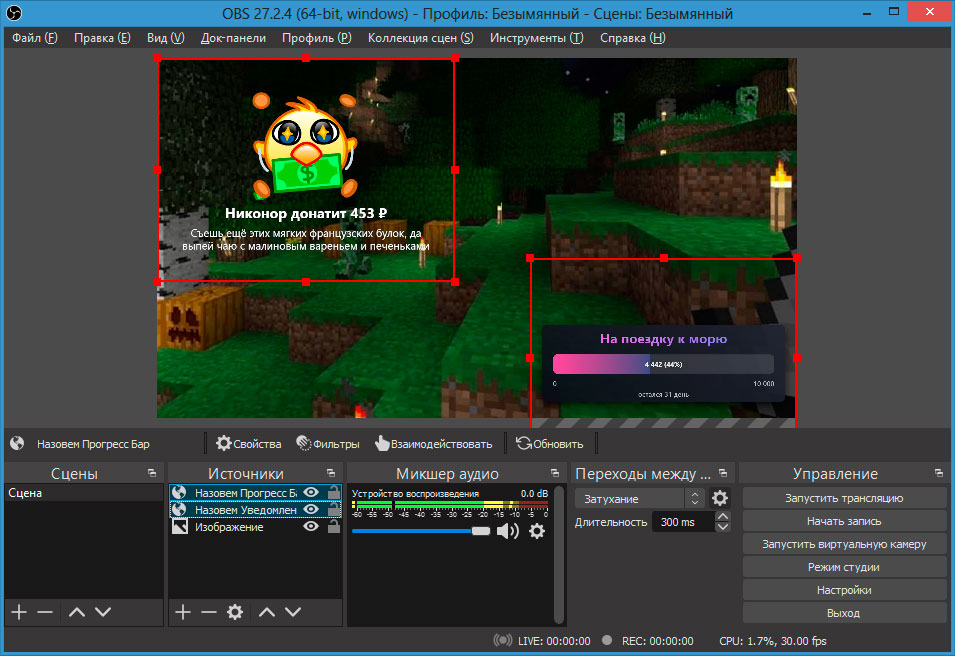955x656 pixels.
Task: Undock the Управление panel
Action: (939, 473)
